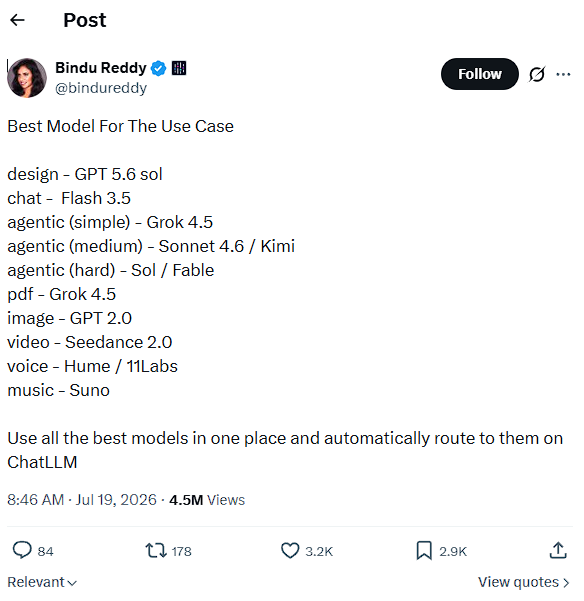Click the Bindu Reddy display name
Image resolution: width=584 pixels, height=601 pixels.
click(101, 68)
